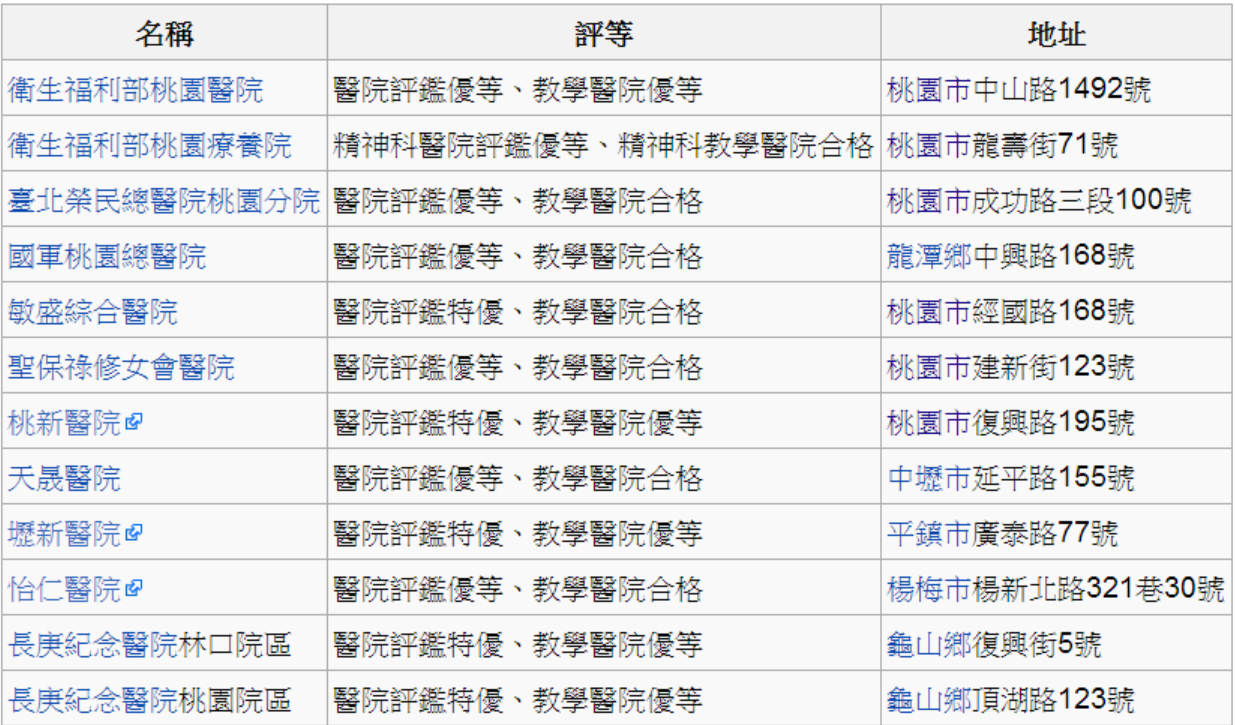Click 桃園市 link in 成功路三段100號 address
Viewport: 1235px width, 725px height.
click(929, 201)
